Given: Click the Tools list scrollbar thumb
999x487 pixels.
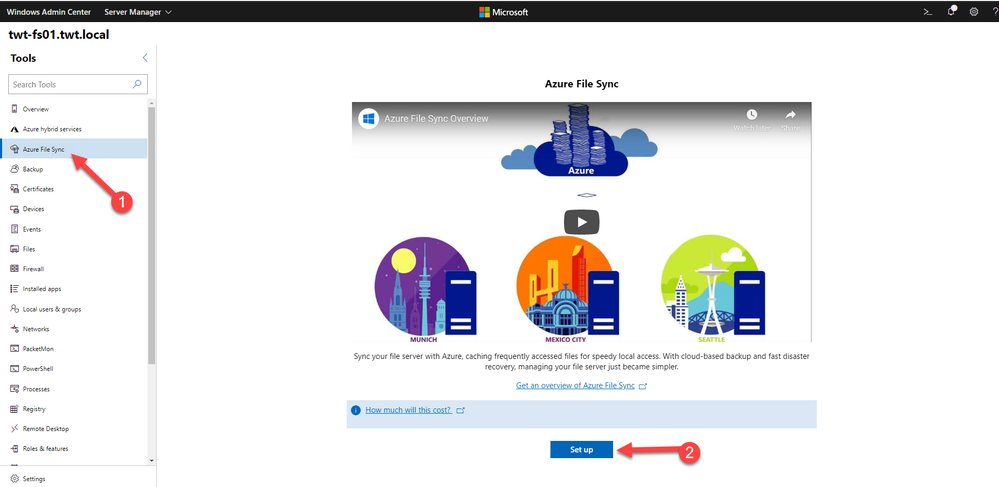Looking at the screenshot, I should (151, 235).
